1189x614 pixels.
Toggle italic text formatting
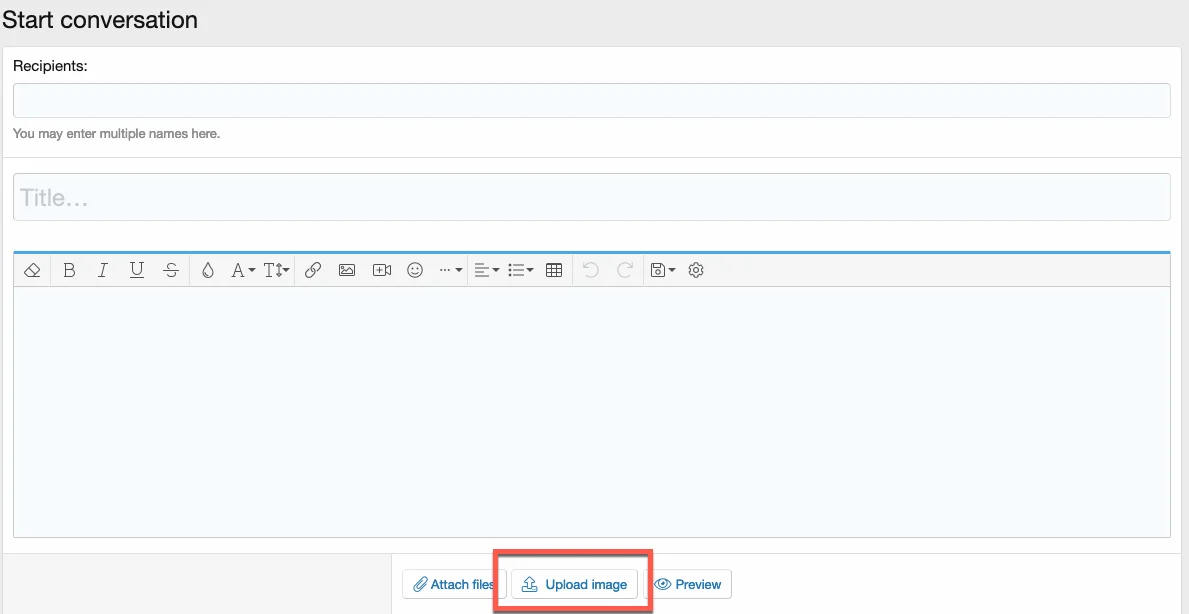click(x=102, y=270)
